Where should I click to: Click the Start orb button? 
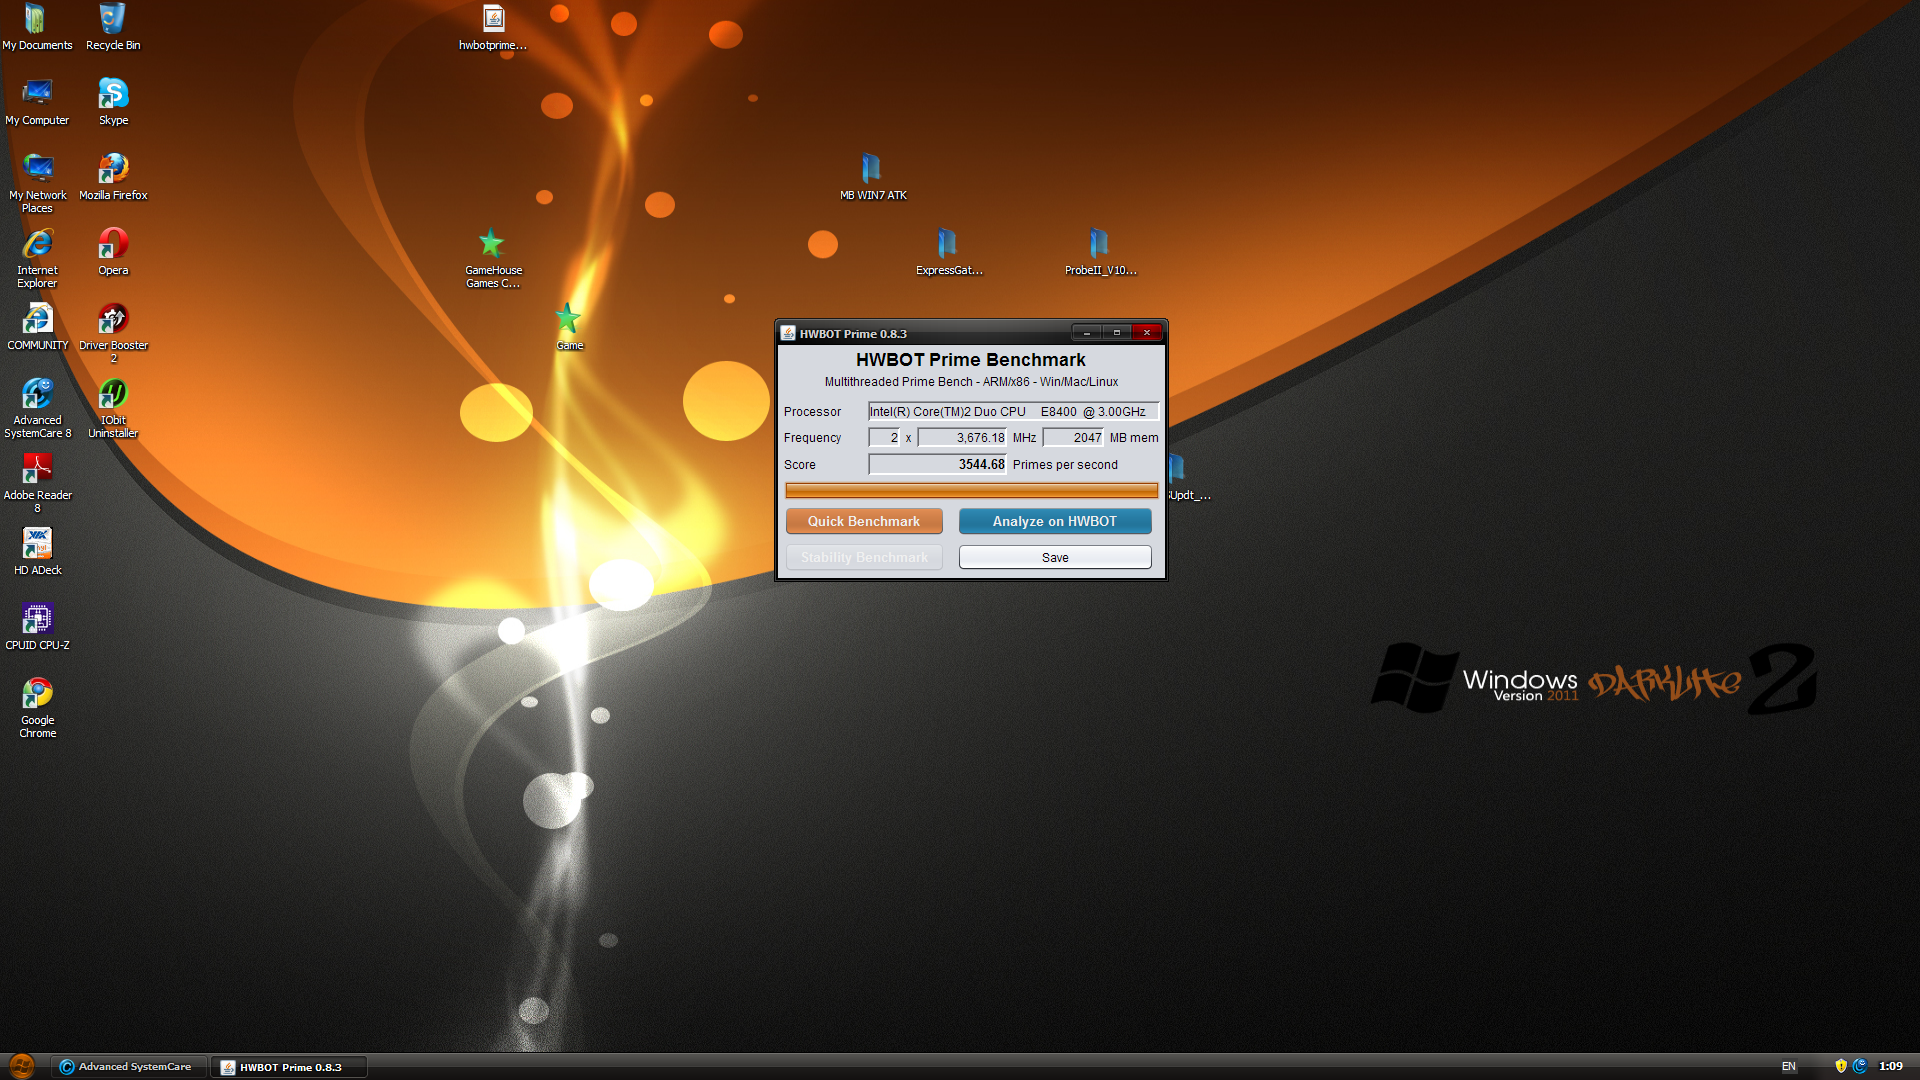tap(21, 1066)
